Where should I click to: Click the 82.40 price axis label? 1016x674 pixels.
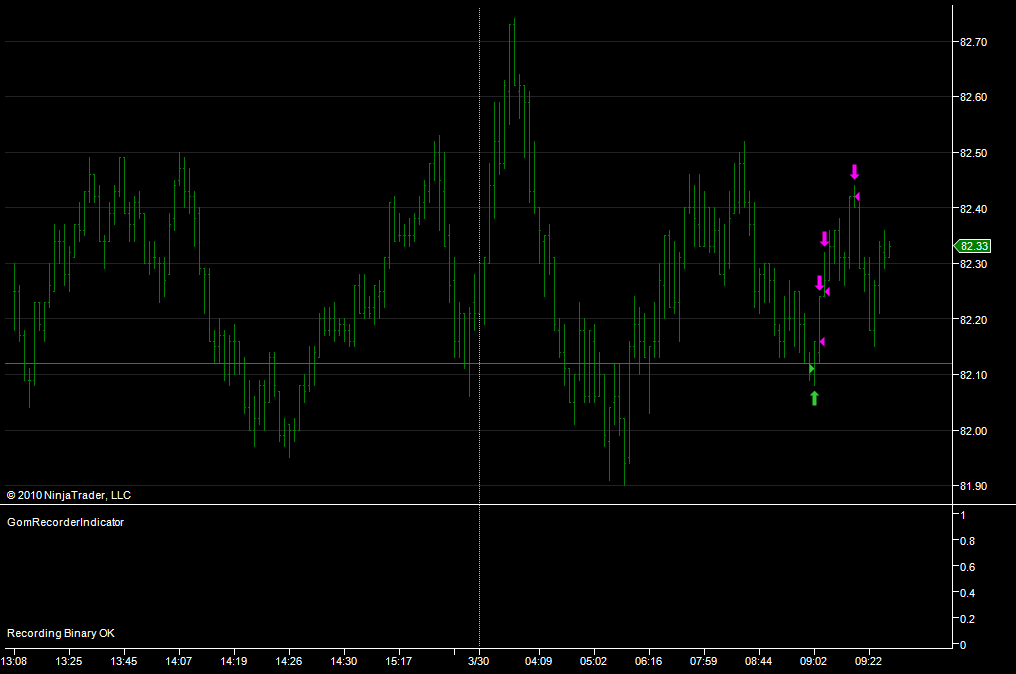tap(973, 209)
